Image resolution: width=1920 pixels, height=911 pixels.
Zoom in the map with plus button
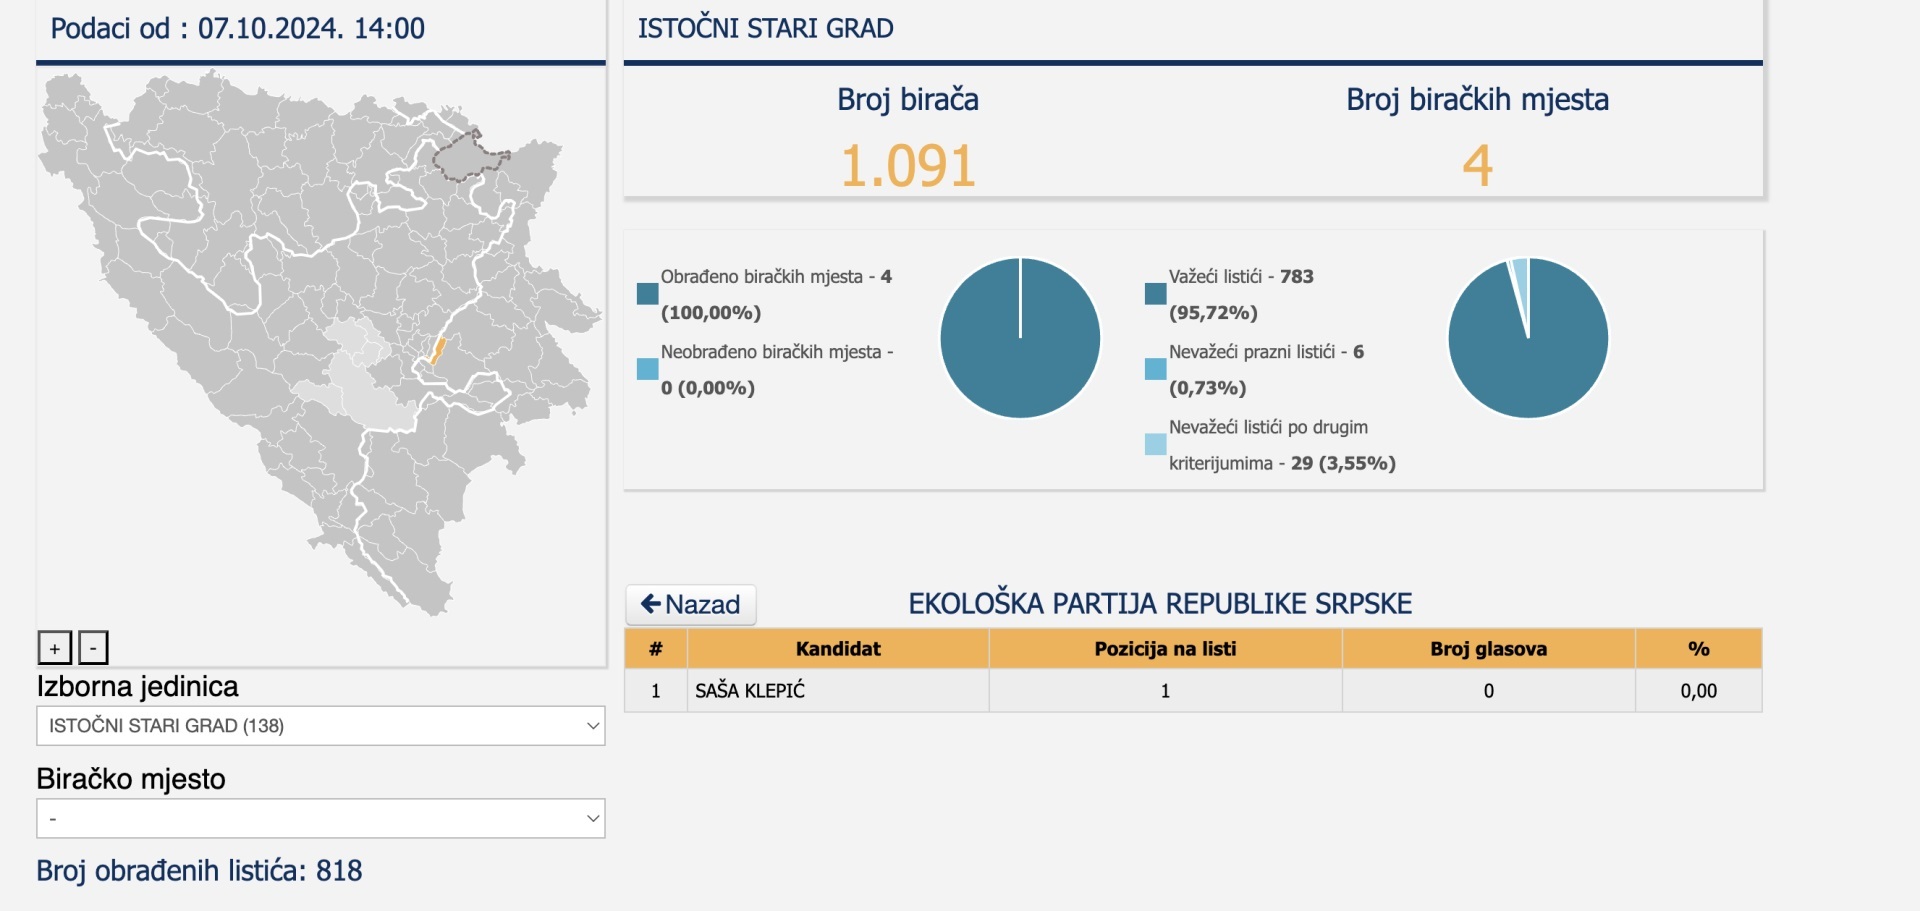point(55,648)
